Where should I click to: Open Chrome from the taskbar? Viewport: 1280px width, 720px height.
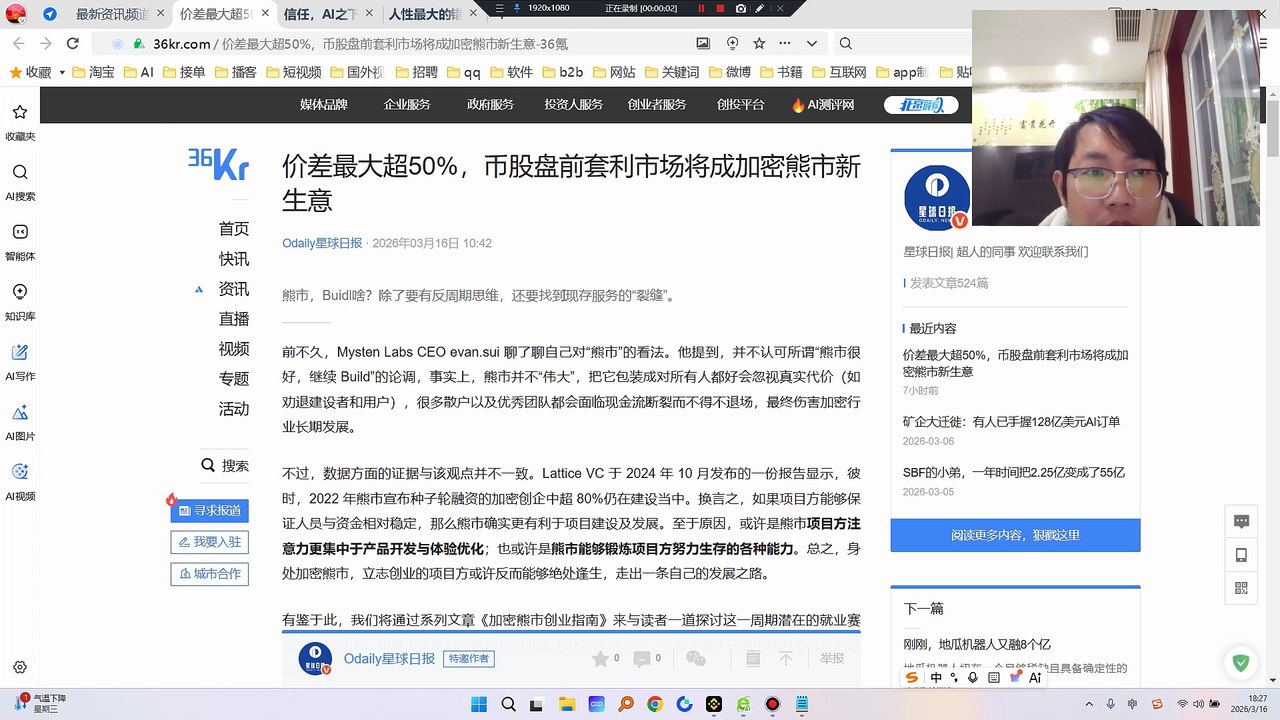(655, 704)
